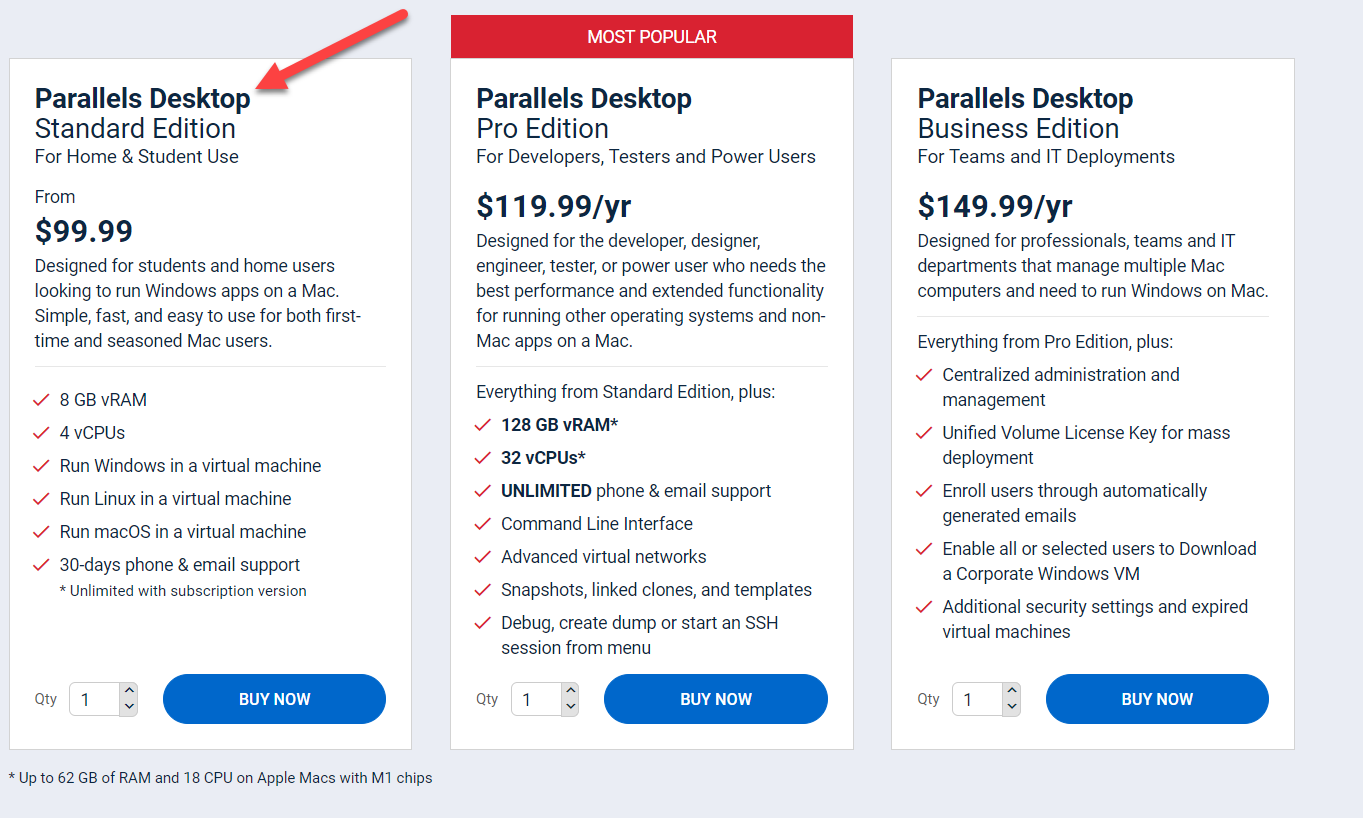Screen dimensions: 1363x818
Task: Click checkmark beside 128 GB vRAM
Action: tap(483, 425)
